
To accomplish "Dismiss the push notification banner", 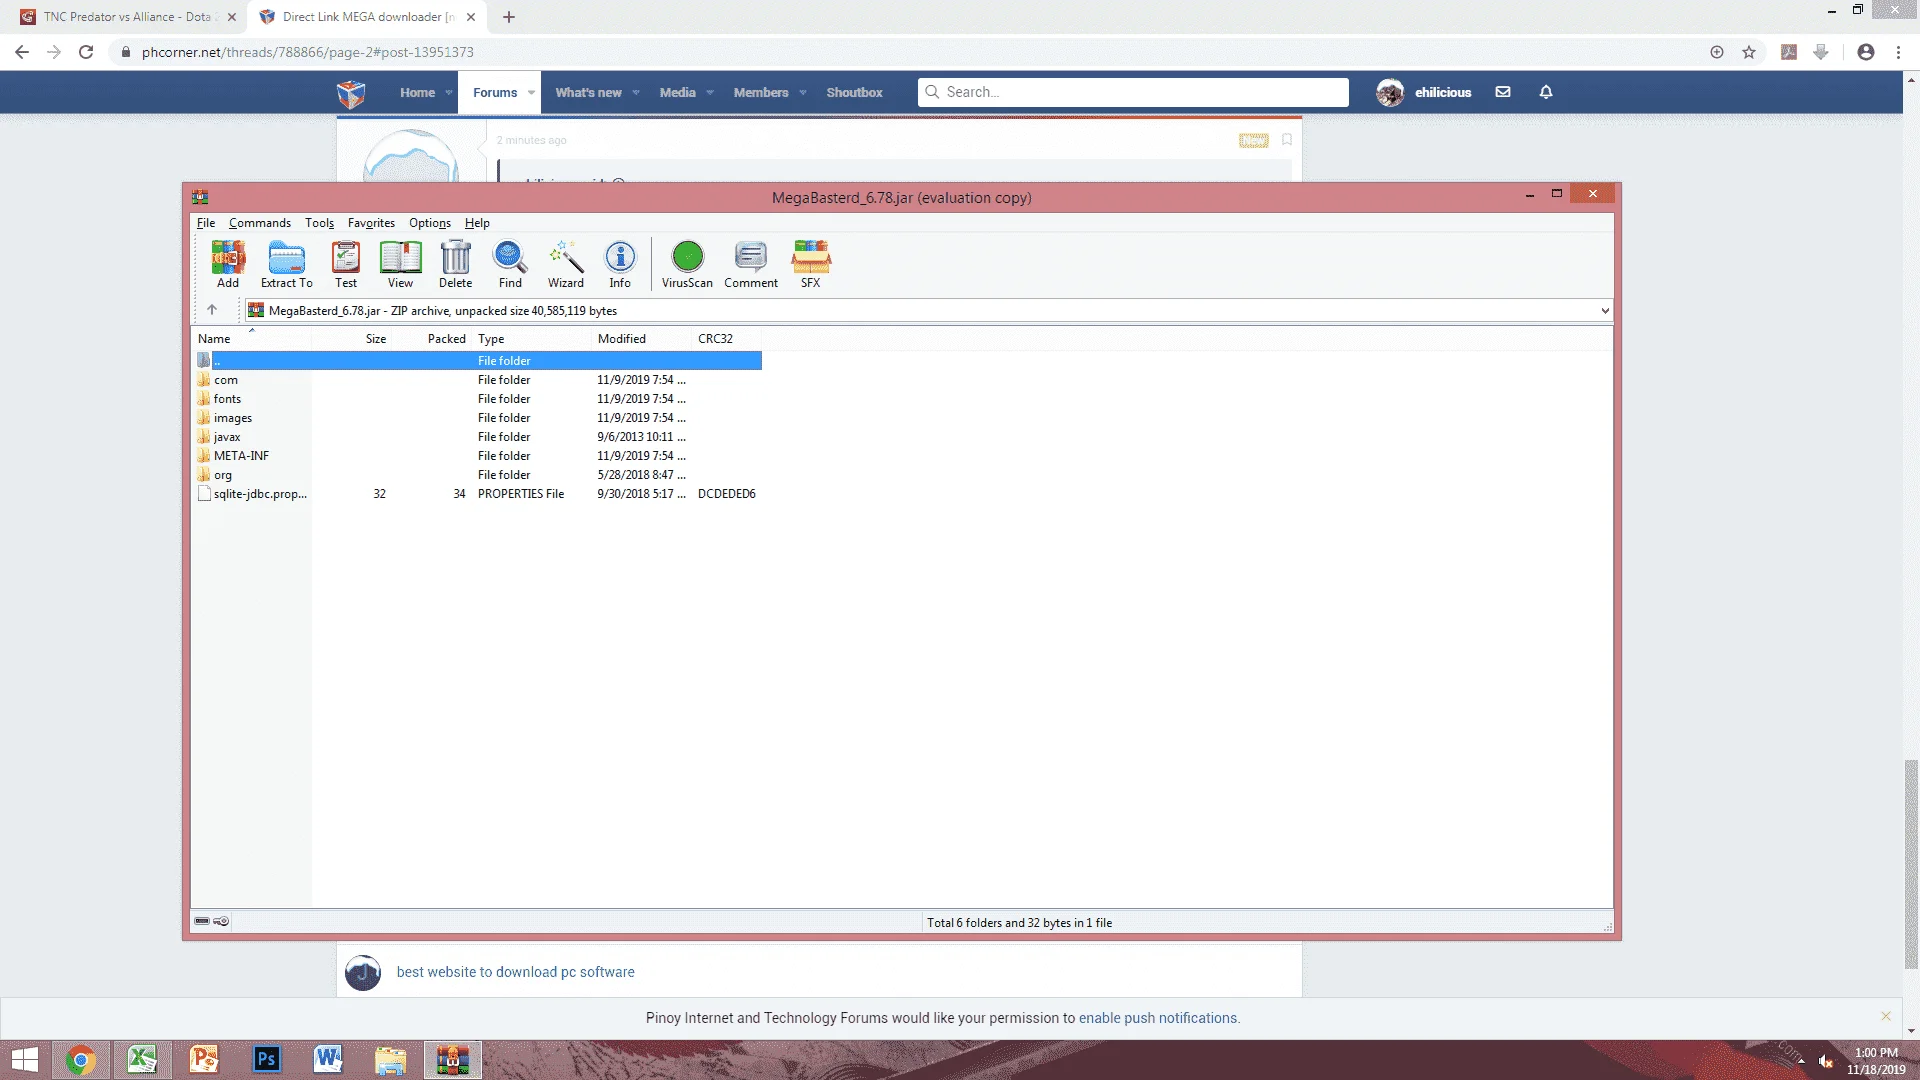I will (x=1886, y=1016).
